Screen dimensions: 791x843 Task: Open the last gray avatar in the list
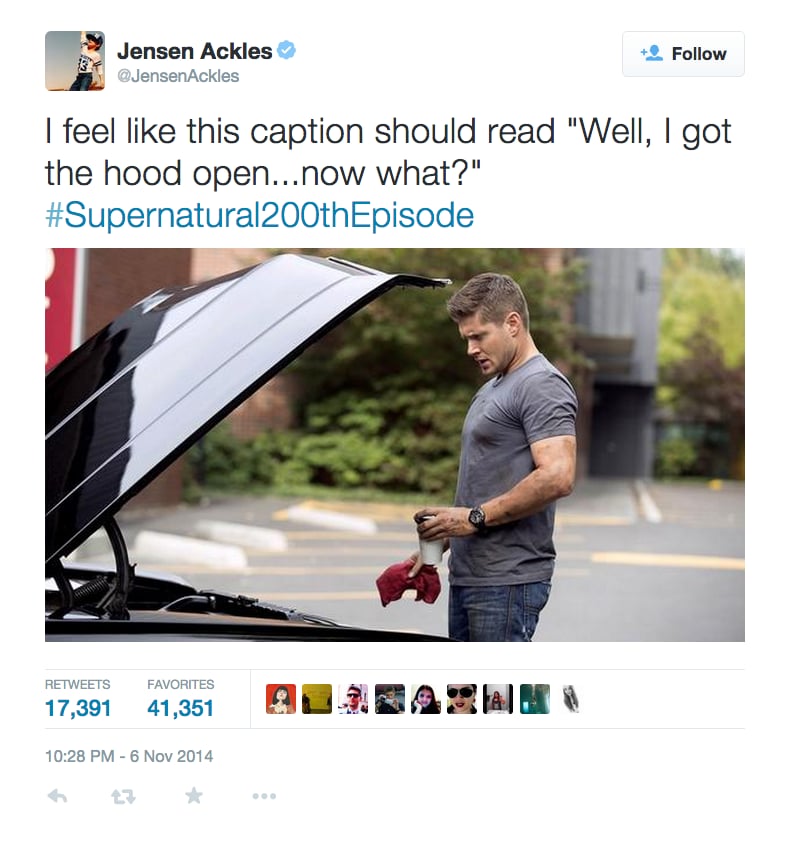(571, 699)
